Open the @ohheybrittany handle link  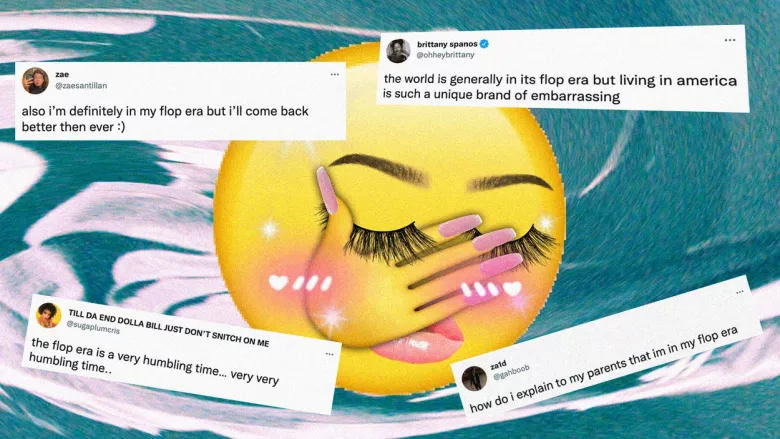[445, 55]
